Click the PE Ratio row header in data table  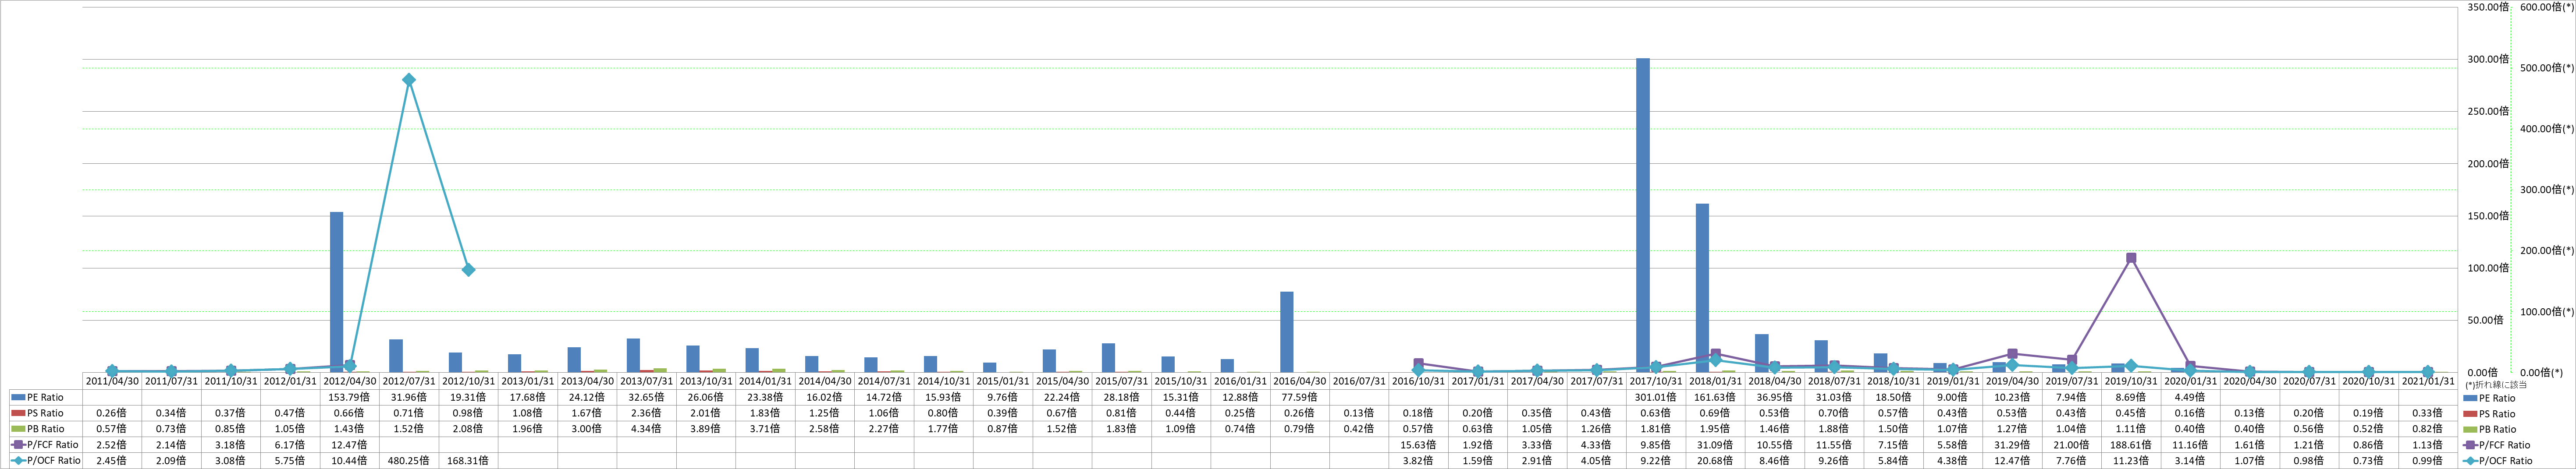coord(46,397)
